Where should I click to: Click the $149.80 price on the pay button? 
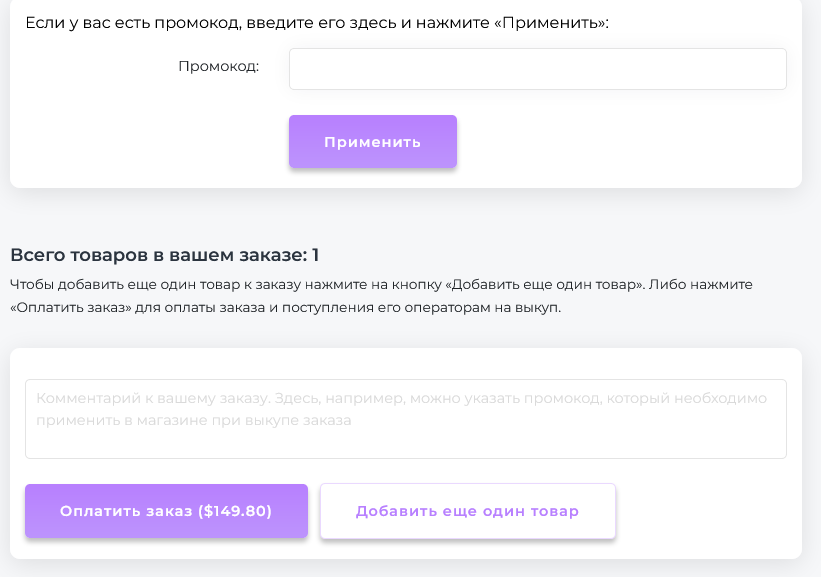tap(235, 511)
